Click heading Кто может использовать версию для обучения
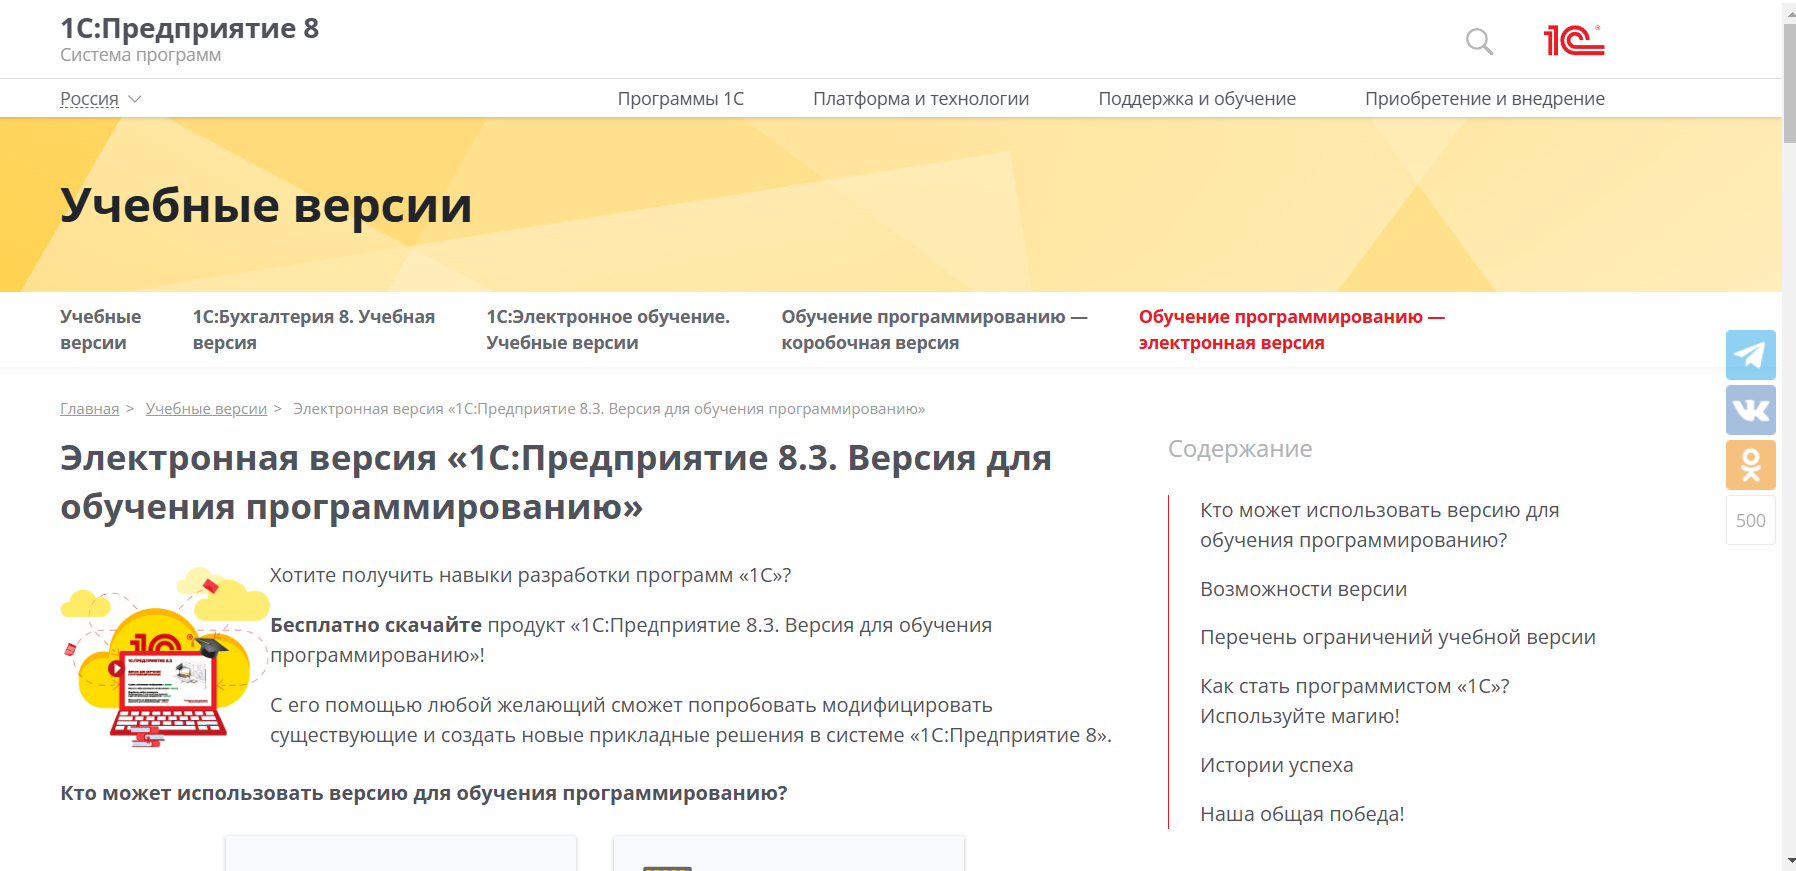This screenshot has height=871, width=1796. point(424,793)
